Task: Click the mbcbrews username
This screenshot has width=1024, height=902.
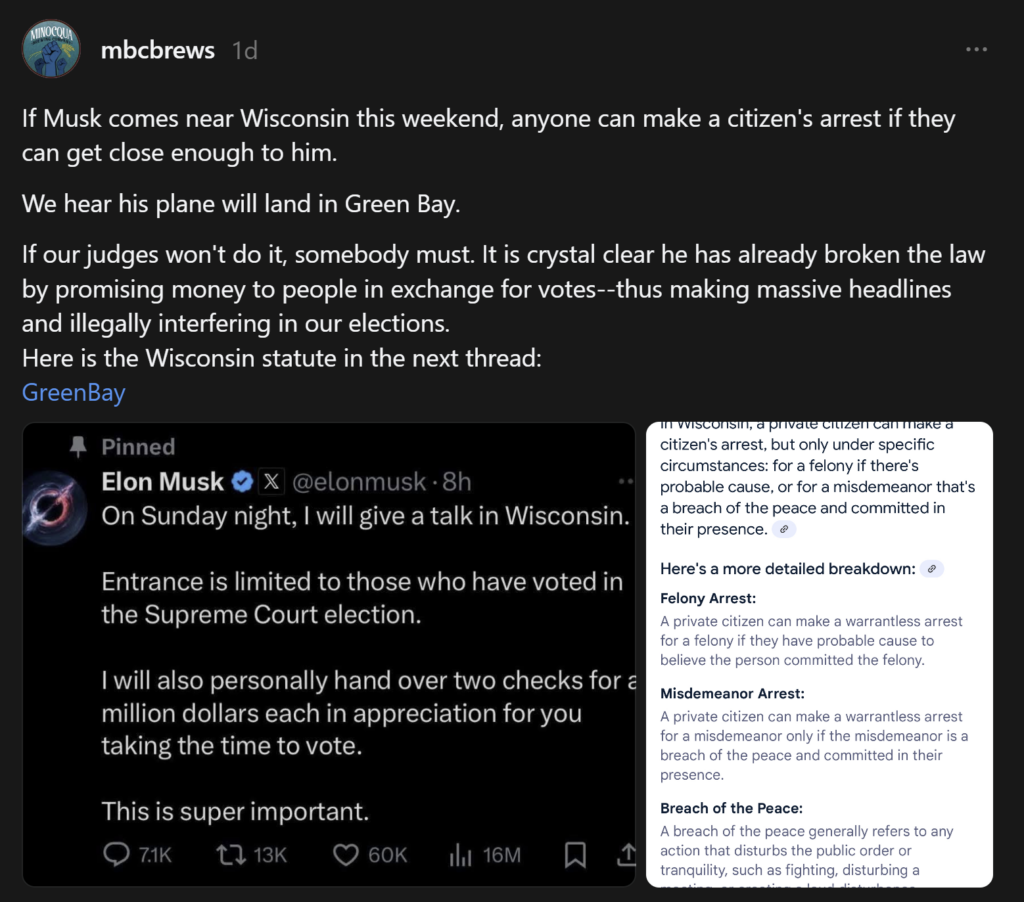Action: 157,48
